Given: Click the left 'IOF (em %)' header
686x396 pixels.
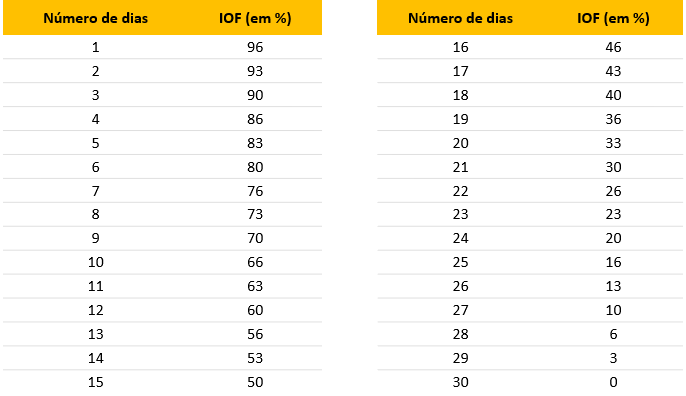Looking at the screenshot, I should click(255, 18).
